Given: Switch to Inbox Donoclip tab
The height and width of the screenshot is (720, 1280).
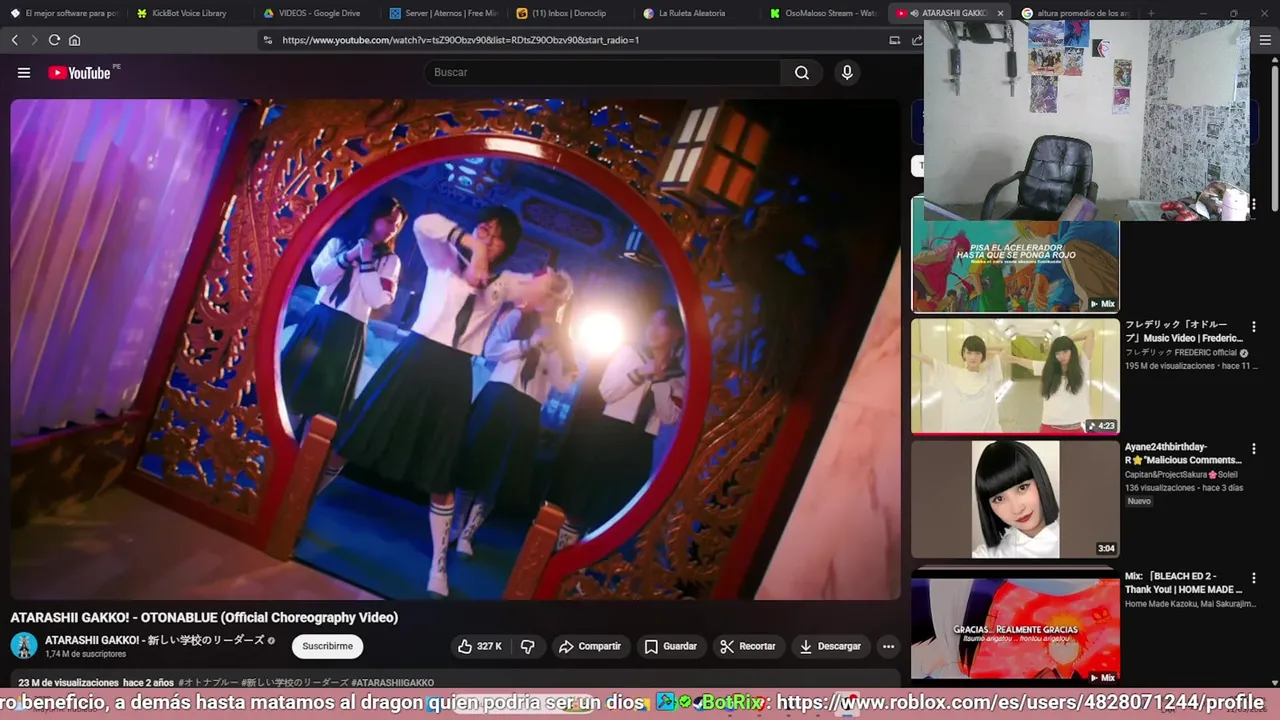Looking at the screenshot, I should pos(571,13).
